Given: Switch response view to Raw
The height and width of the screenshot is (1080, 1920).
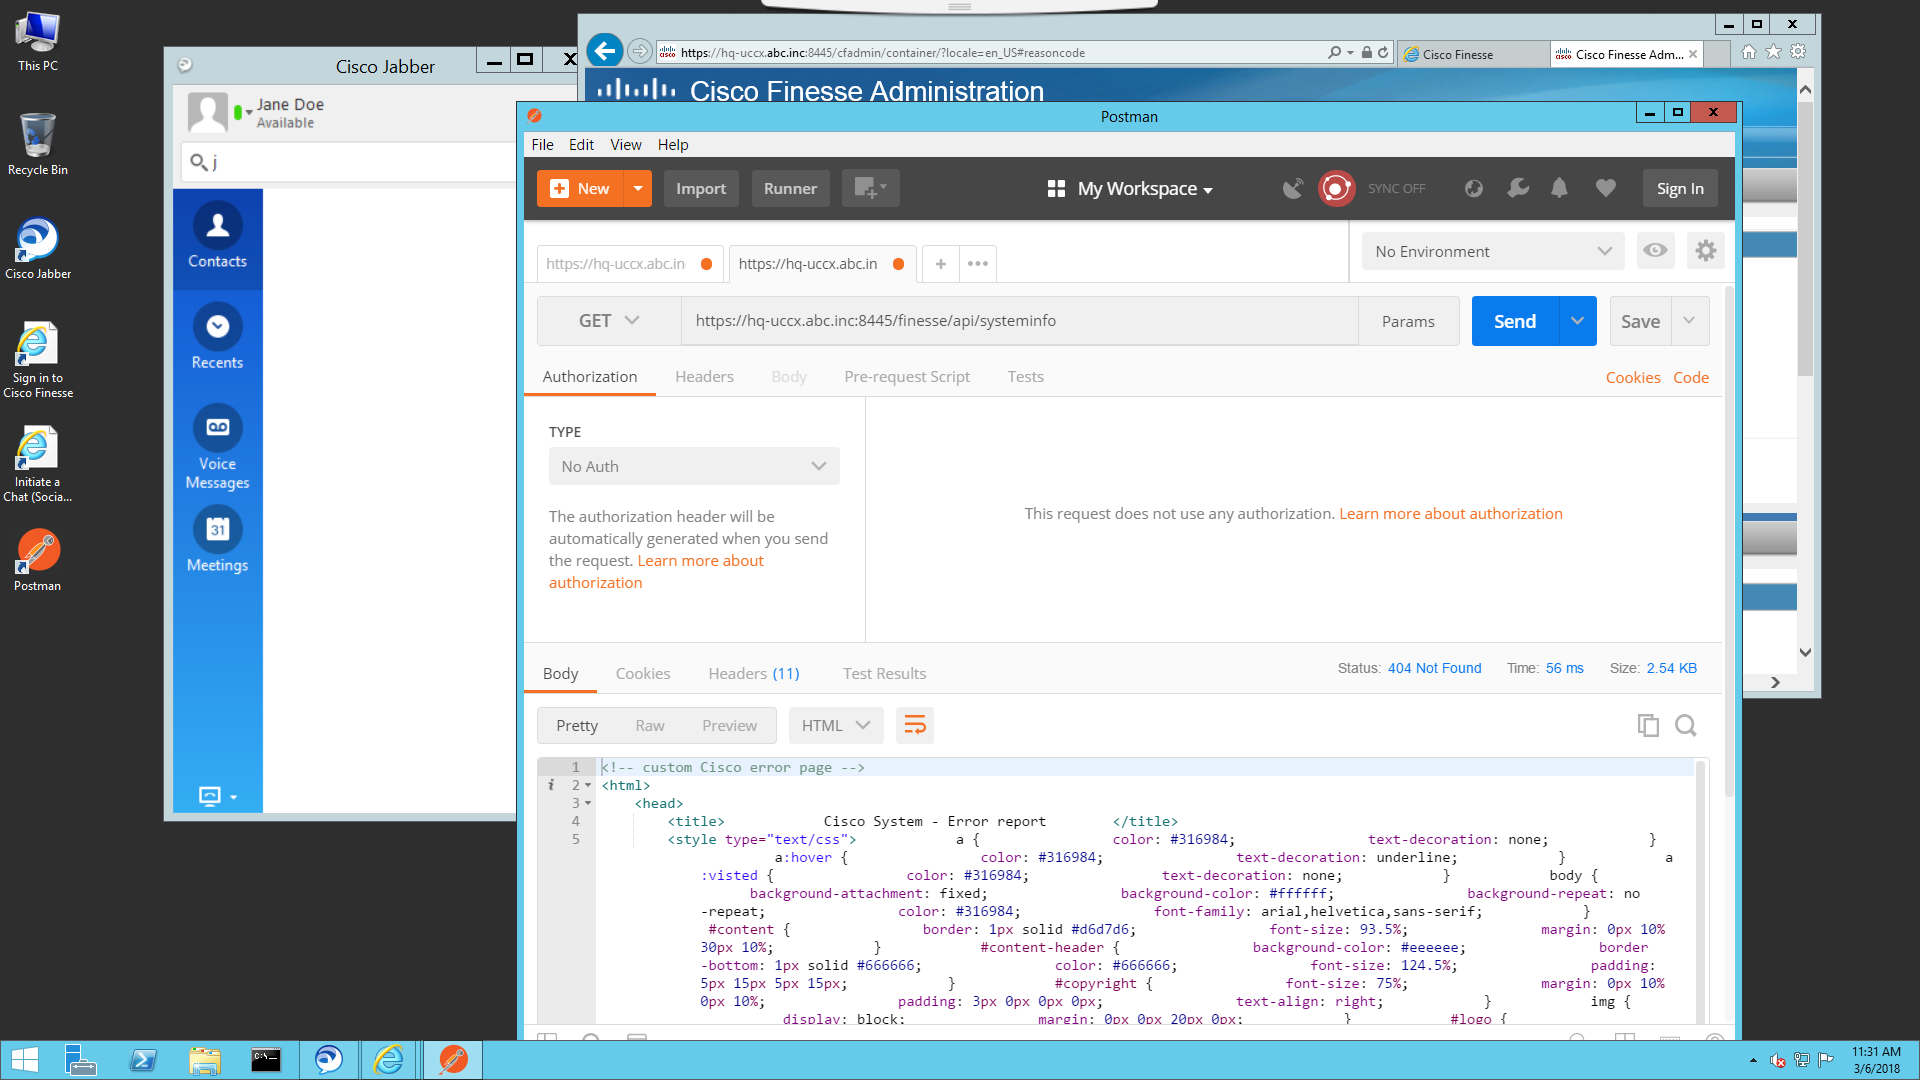Looking at the screenshot, I should pyautogui.click(x=649, y=726).
